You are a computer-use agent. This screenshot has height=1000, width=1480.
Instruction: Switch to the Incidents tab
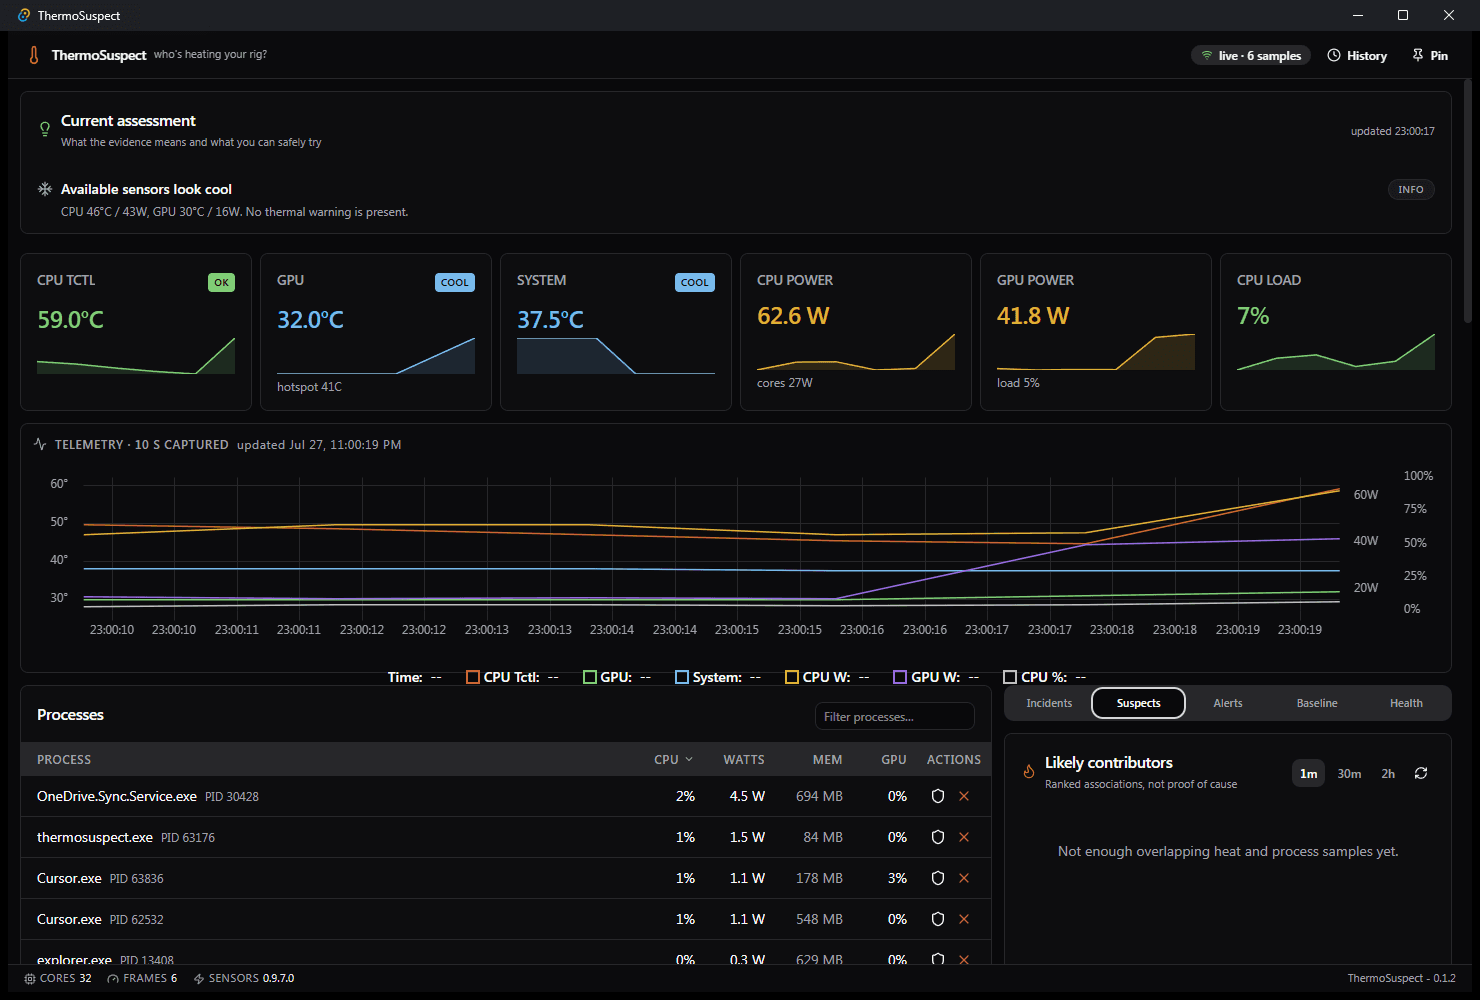coord(1049,703)
